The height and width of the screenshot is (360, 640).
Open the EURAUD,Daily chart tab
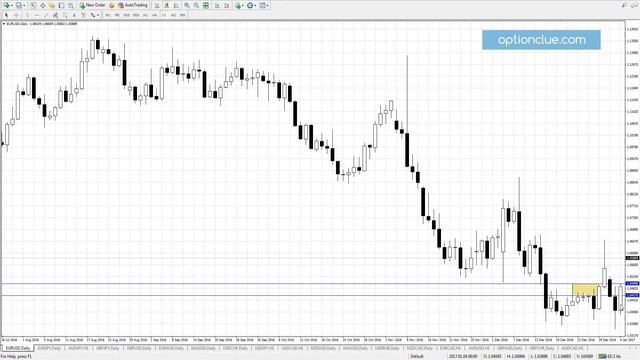[171, 348]
